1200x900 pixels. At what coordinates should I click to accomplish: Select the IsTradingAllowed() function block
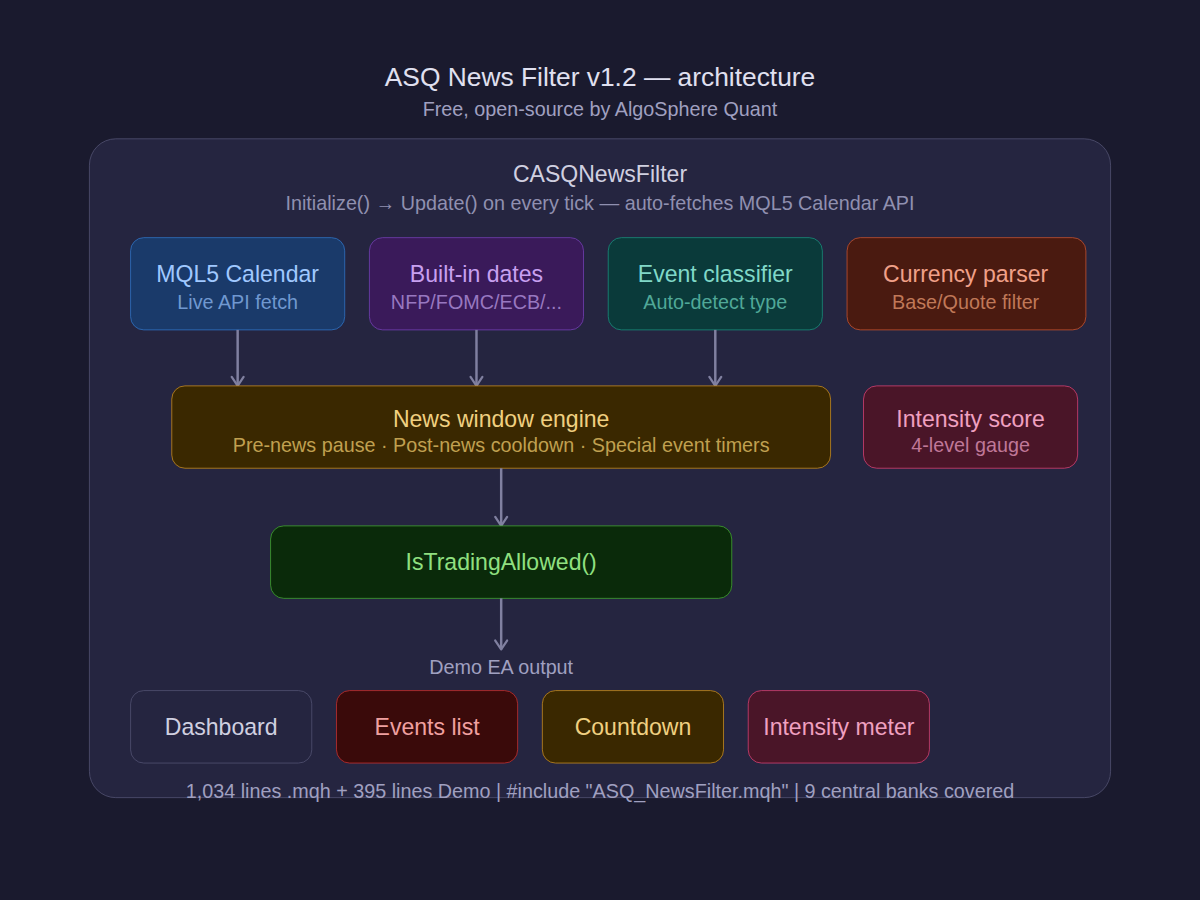501,562
